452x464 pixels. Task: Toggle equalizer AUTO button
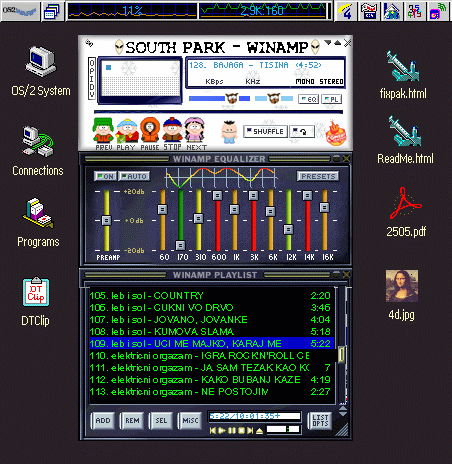point(134,176)
